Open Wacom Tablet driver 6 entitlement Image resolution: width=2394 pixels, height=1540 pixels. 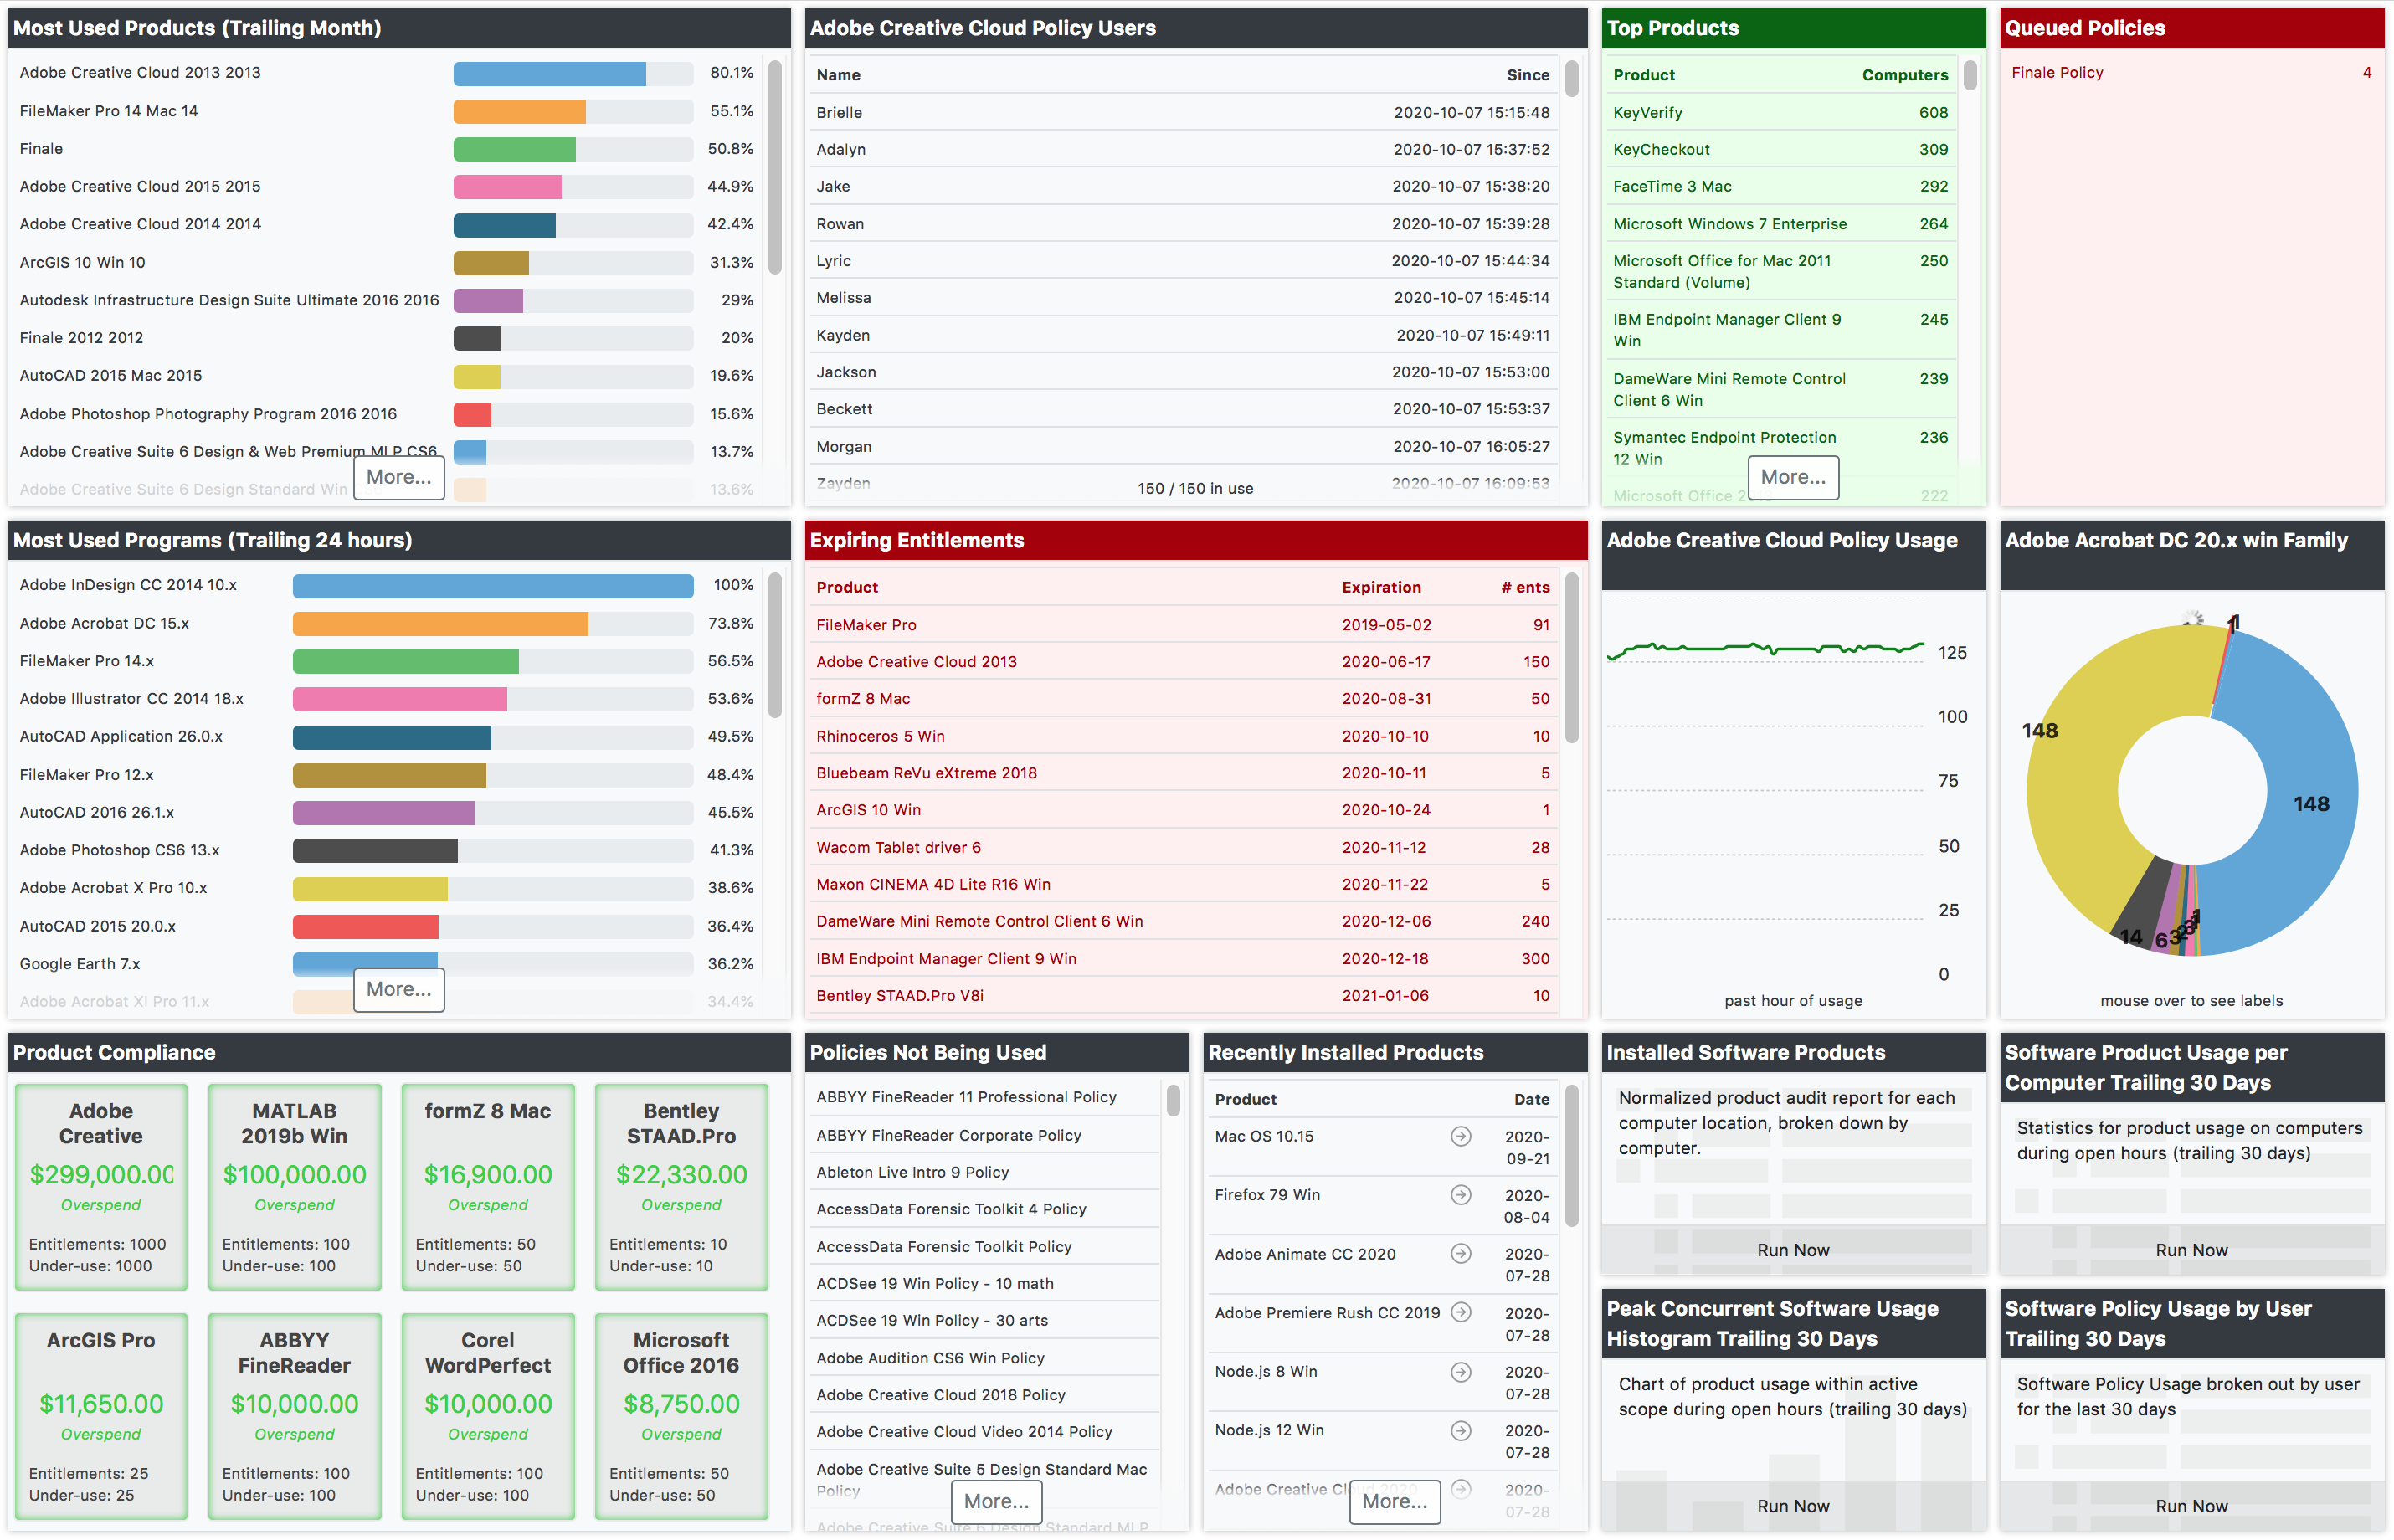[1182, 847]
